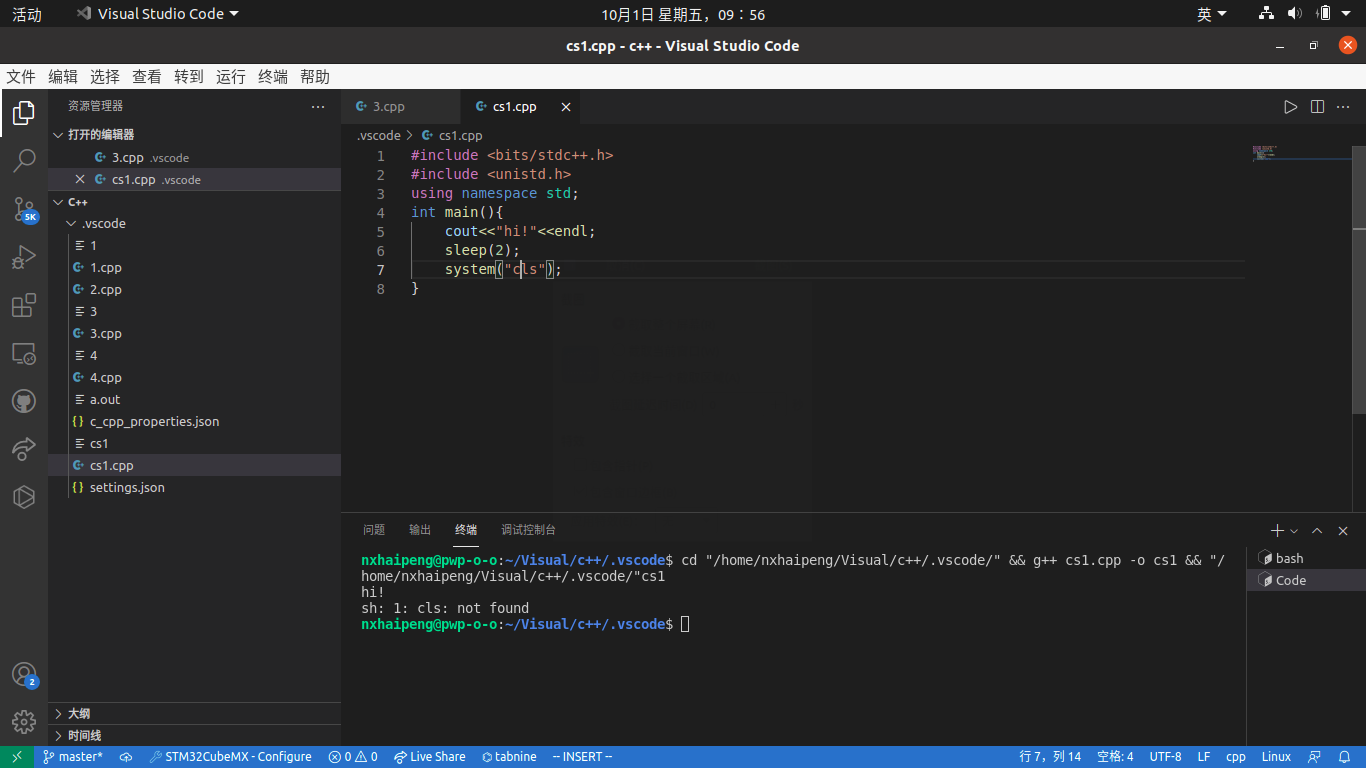This screenshot has height=768, width=1366.
Task: Open Remote Explorer icon in activity bar
Action: click(24, 353)
